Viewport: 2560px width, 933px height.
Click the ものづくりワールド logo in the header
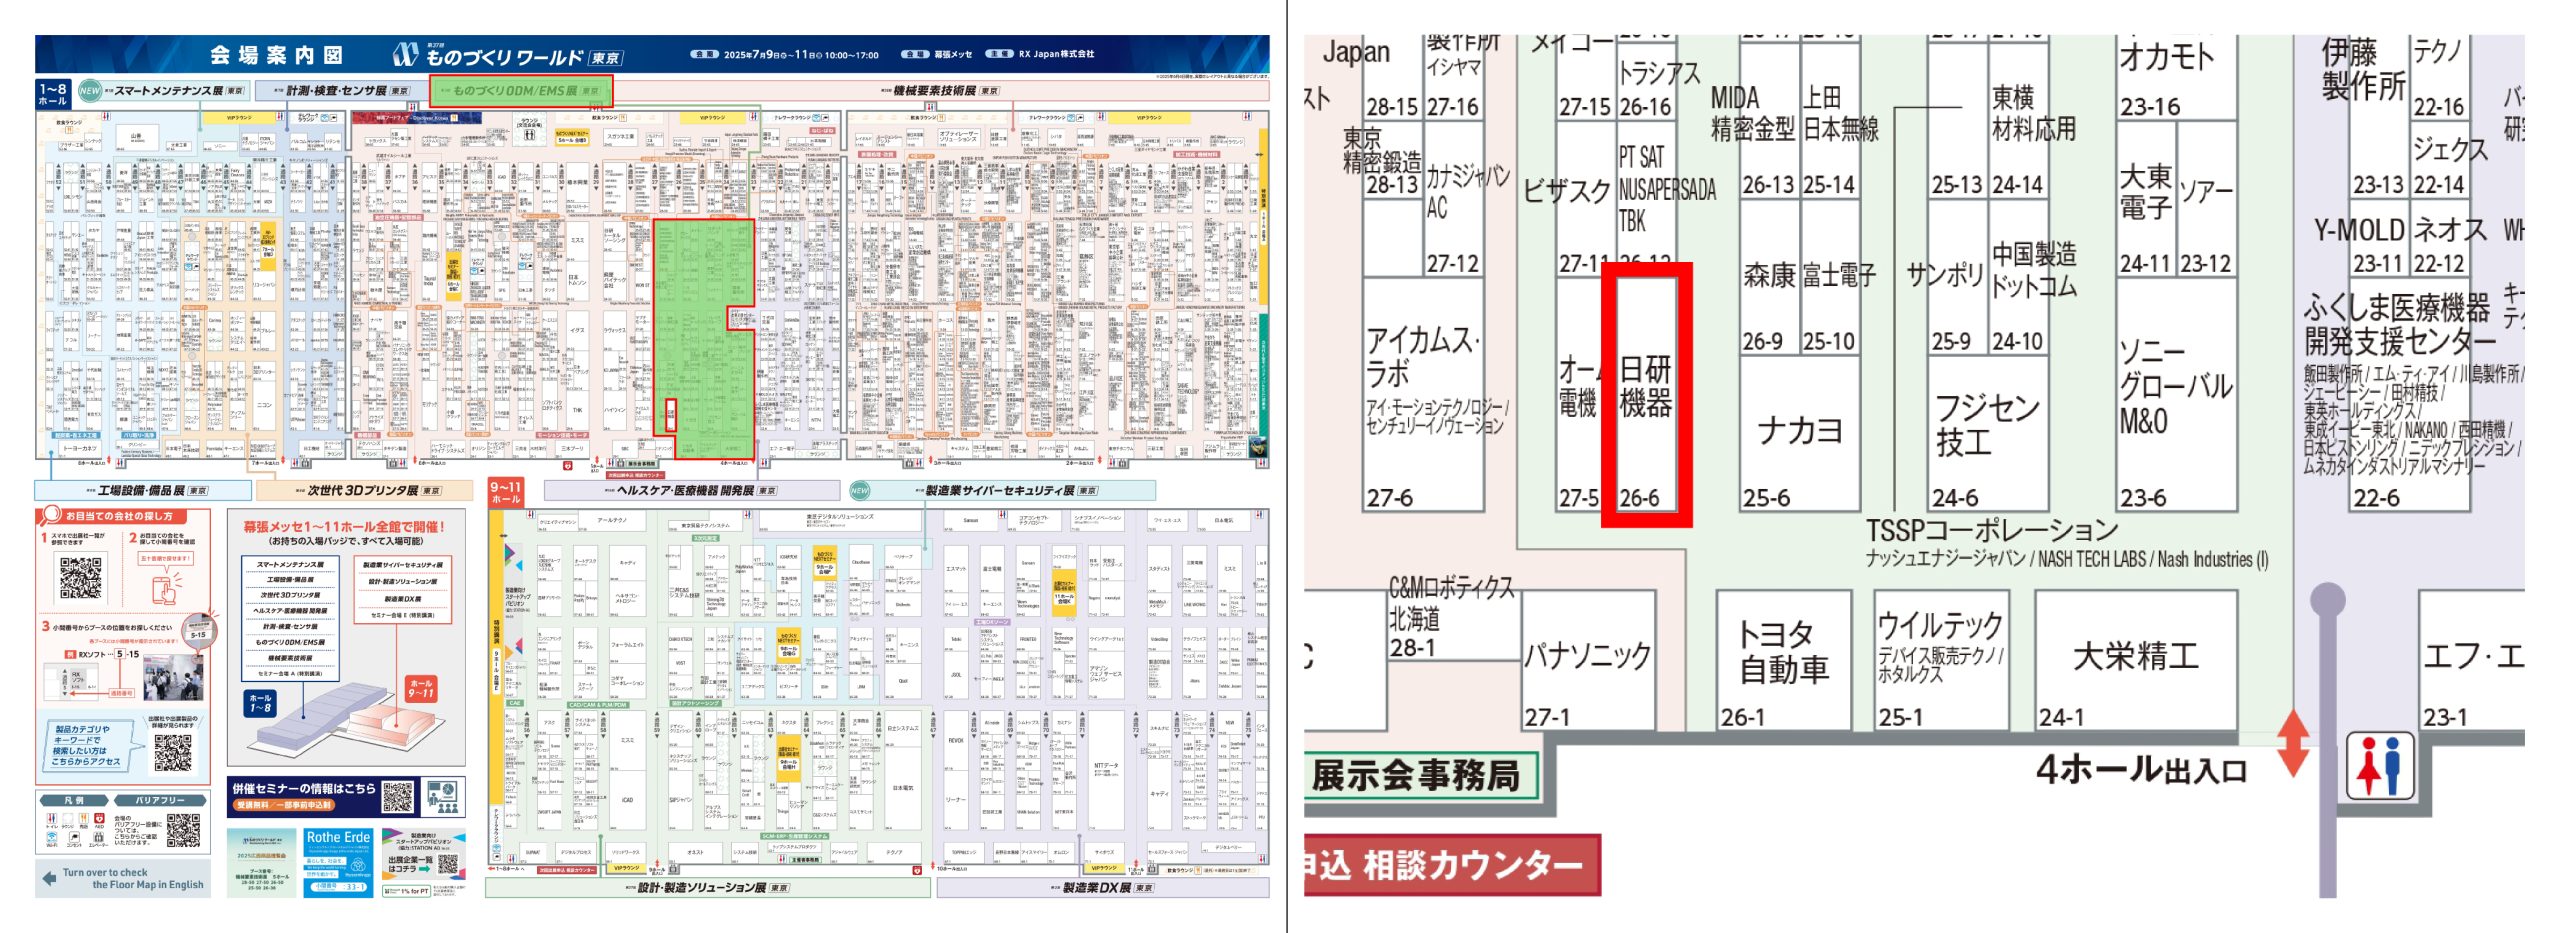point(506,55)
